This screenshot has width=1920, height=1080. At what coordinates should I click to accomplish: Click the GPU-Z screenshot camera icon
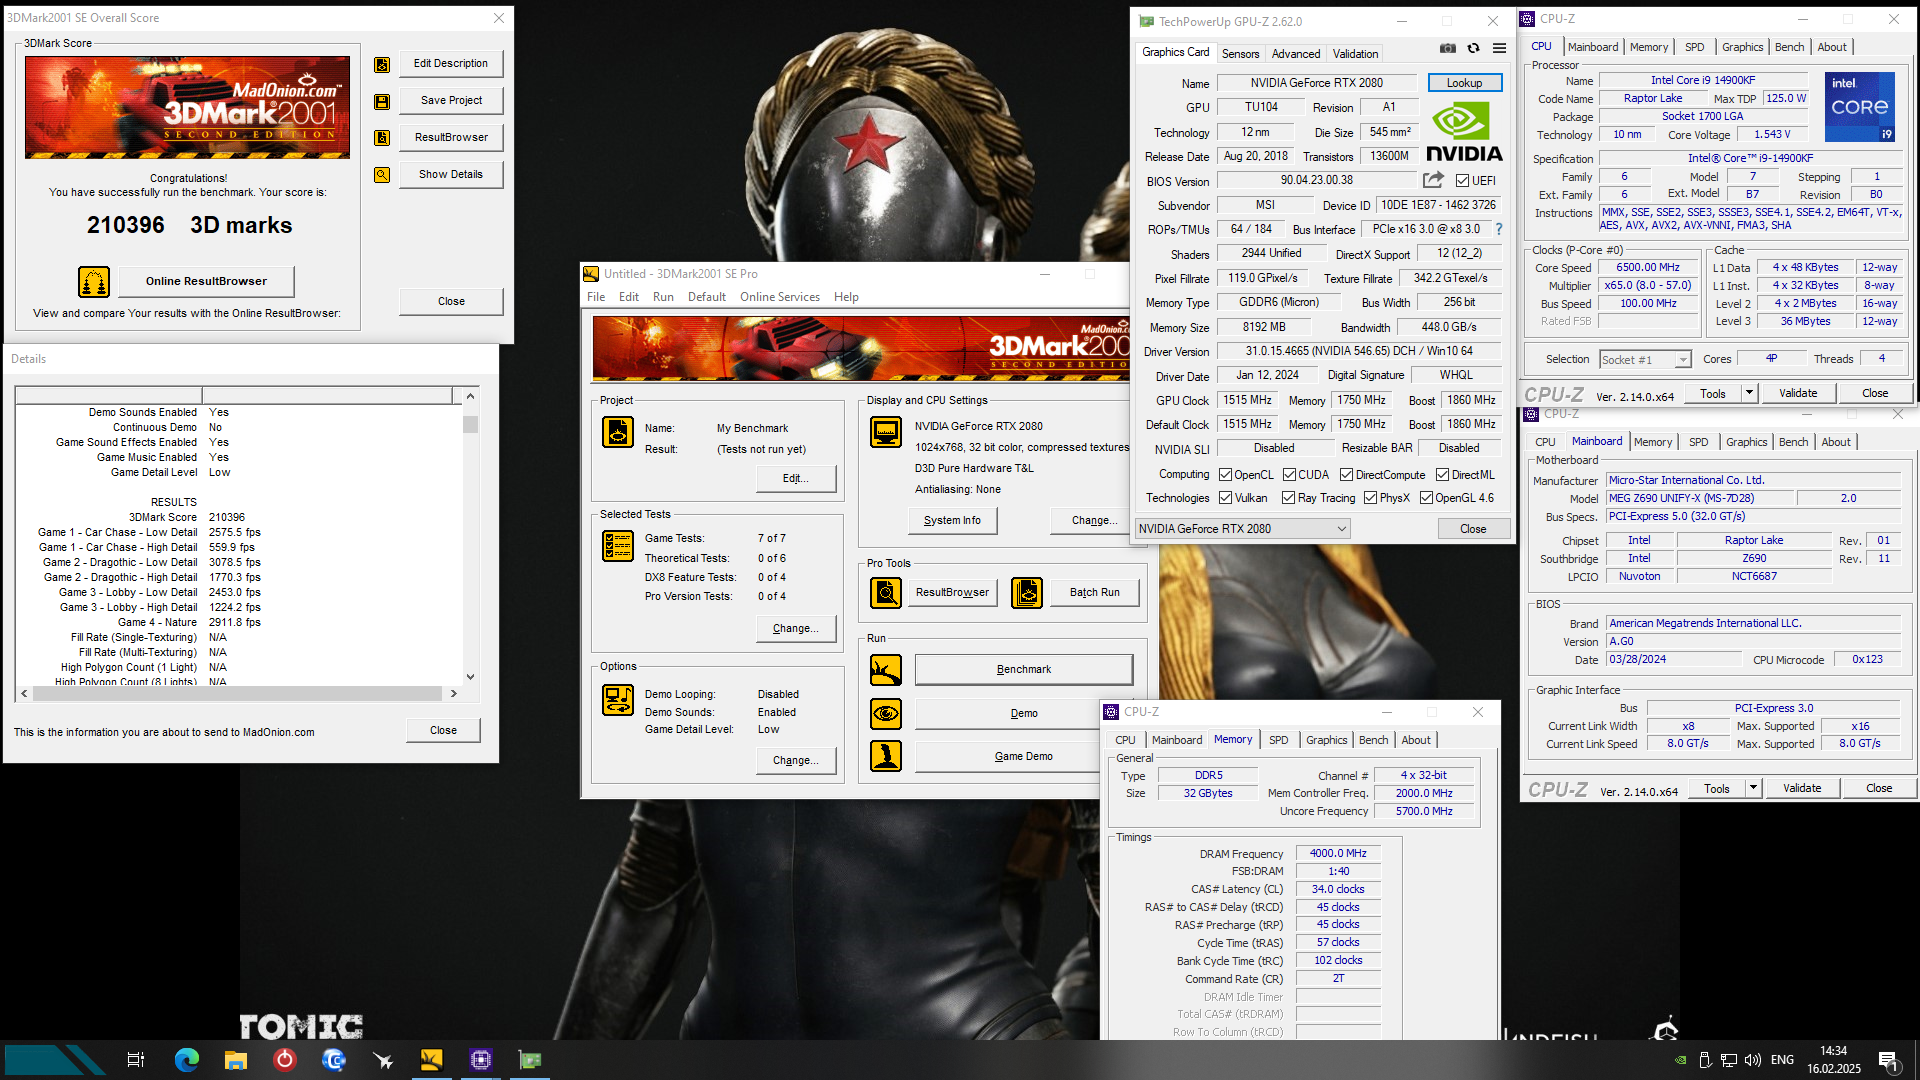pos(1448,48)
